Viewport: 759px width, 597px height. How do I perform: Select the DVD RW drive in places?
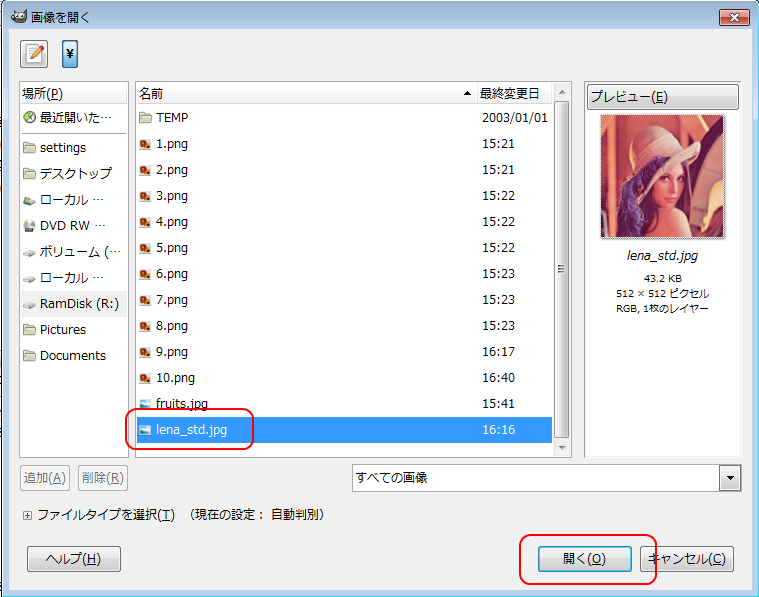[74, 226]
